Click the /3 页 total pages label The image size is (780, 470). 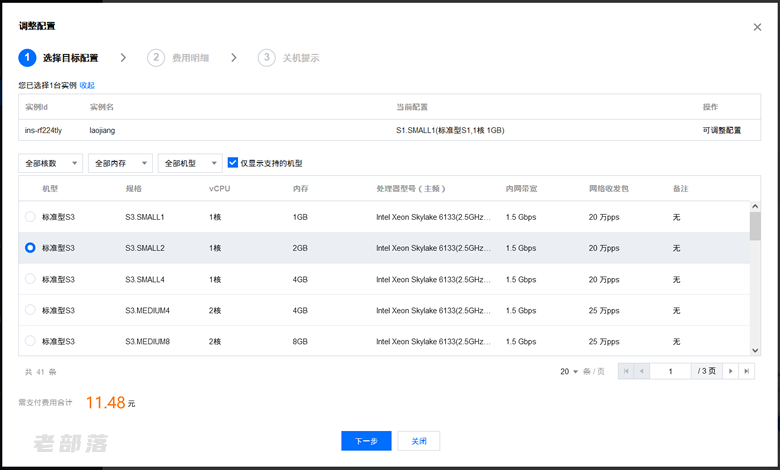coord(706,371)
